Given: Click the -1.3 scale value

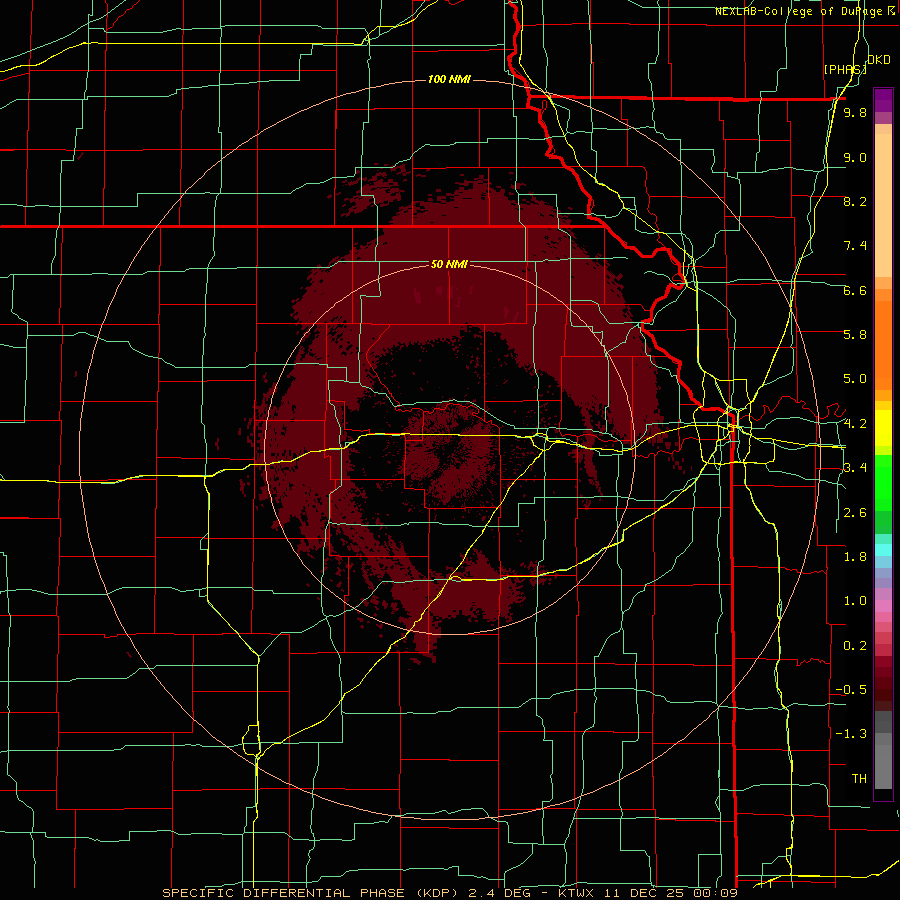Looking at the screenshot, I should click(851, 734).
